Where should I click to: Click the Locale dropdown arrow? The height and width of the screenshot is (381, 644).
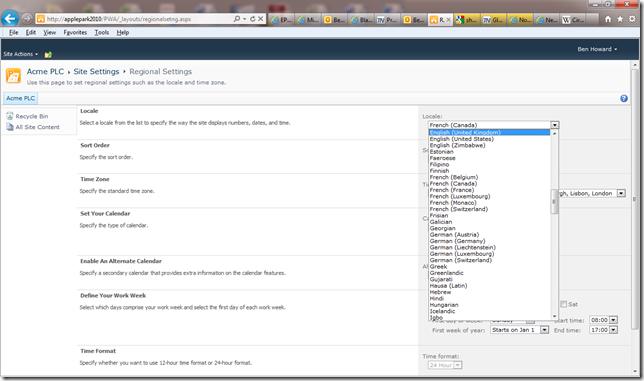point(554,125)
